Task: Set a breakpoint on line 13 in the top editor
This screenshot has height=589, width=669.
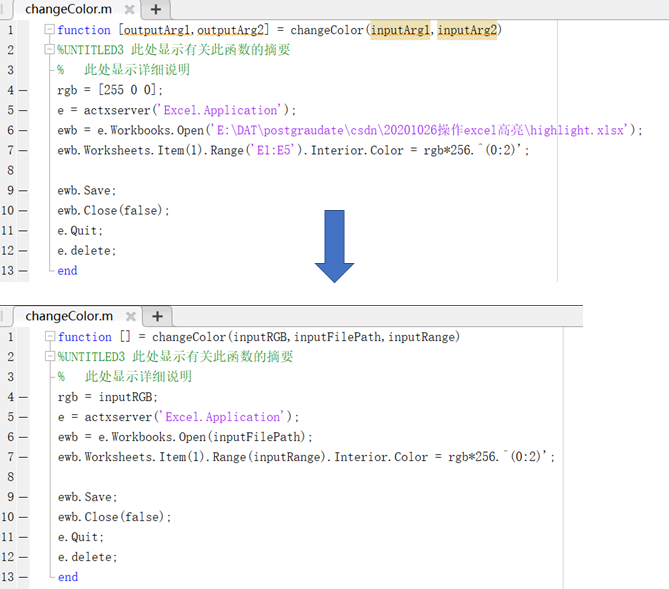Action: pyautogui.click(x=23, y=271)
